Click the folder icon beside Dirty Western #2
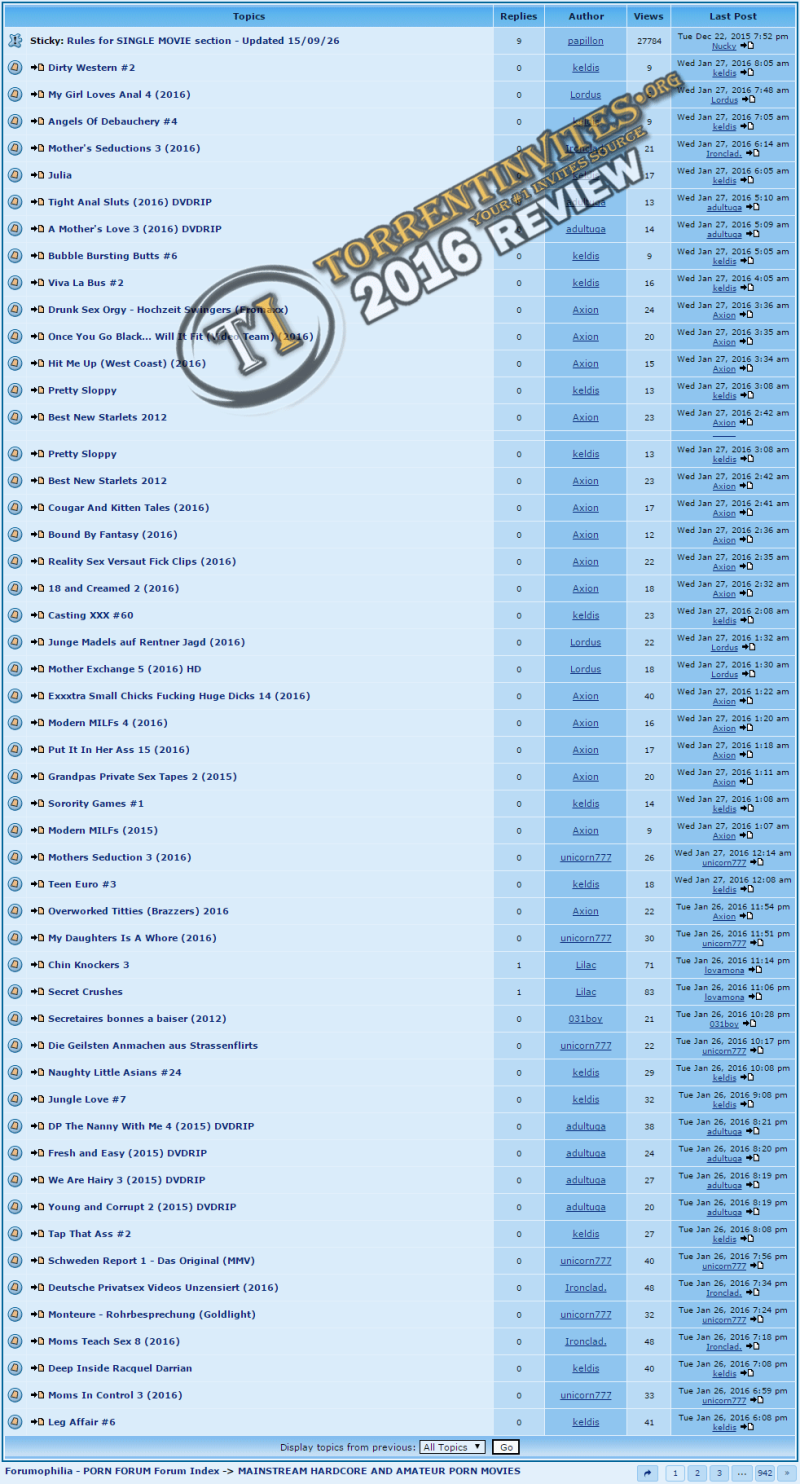800x1484 pixels. (15, 68)
